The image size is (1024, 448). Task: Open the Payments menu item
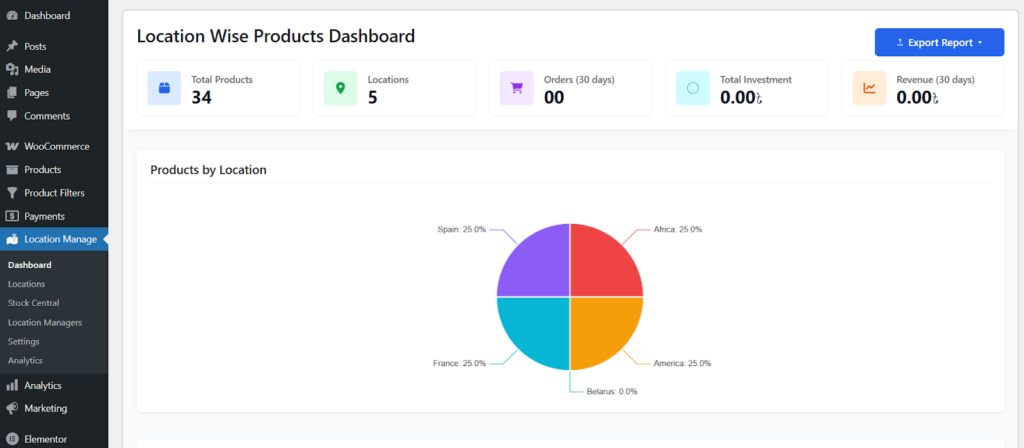click(x=44, y=216)
